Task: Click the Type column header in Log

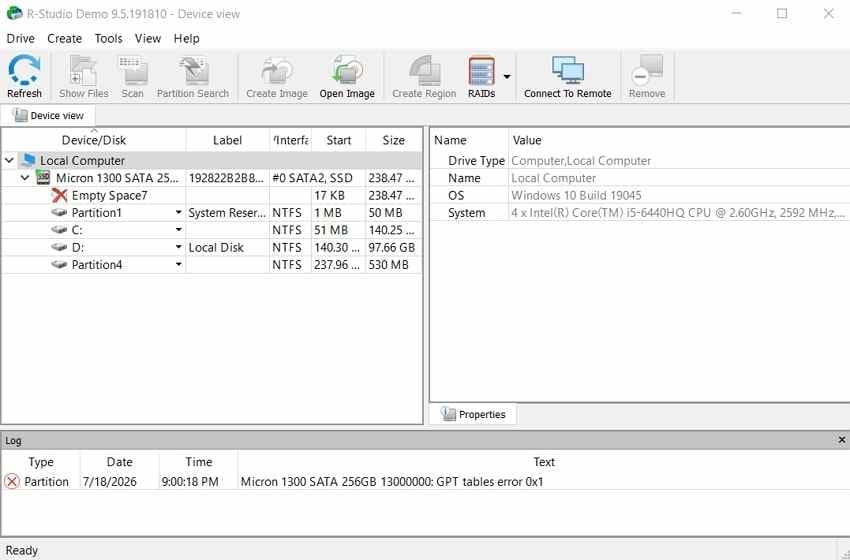Action: [41, 462]
